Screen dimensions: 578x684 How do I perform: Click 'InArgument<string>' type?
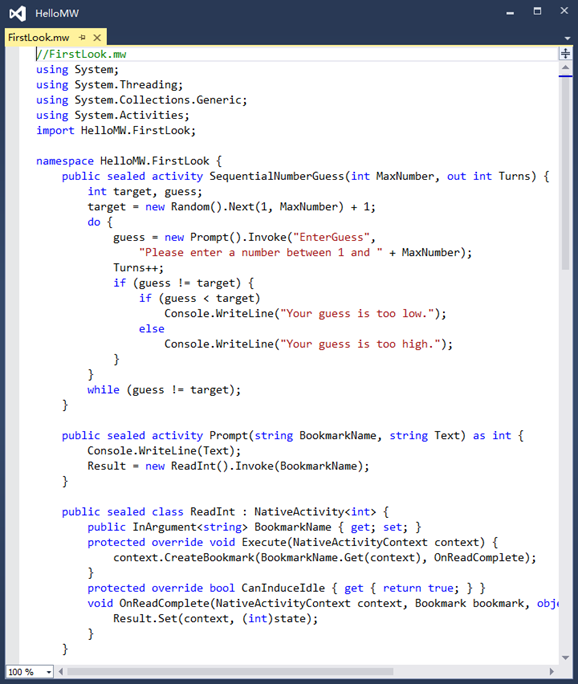point(190,527)
